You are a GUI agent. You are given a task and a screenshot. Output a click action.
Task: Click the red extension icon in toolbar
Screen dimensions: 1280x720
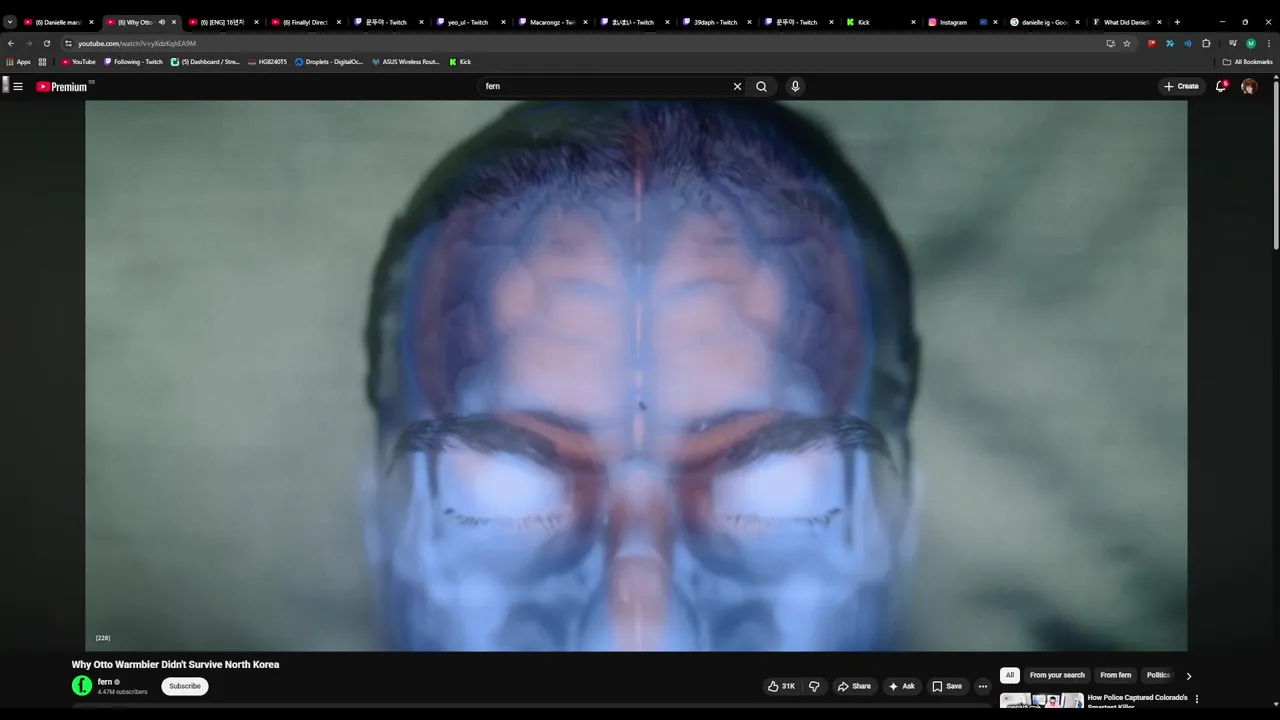[x=1152, y=43]
